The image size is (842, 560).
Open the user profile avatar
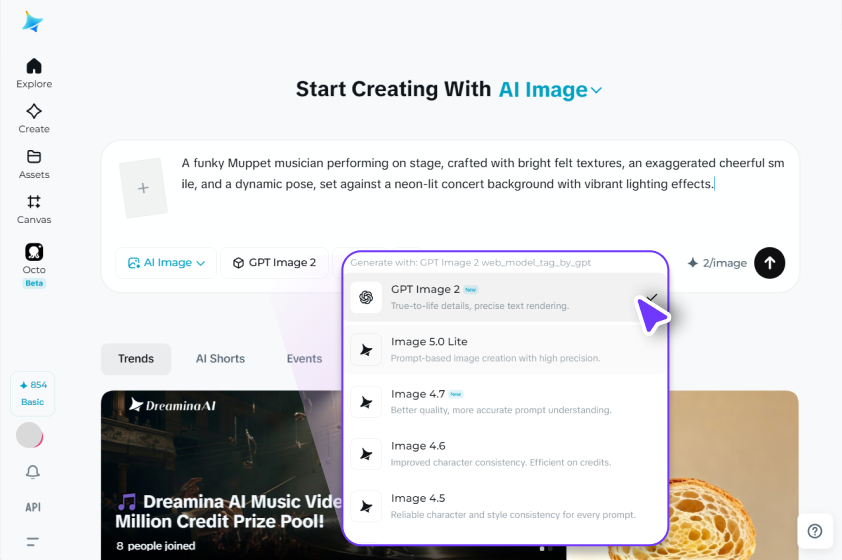click(30, 435)
